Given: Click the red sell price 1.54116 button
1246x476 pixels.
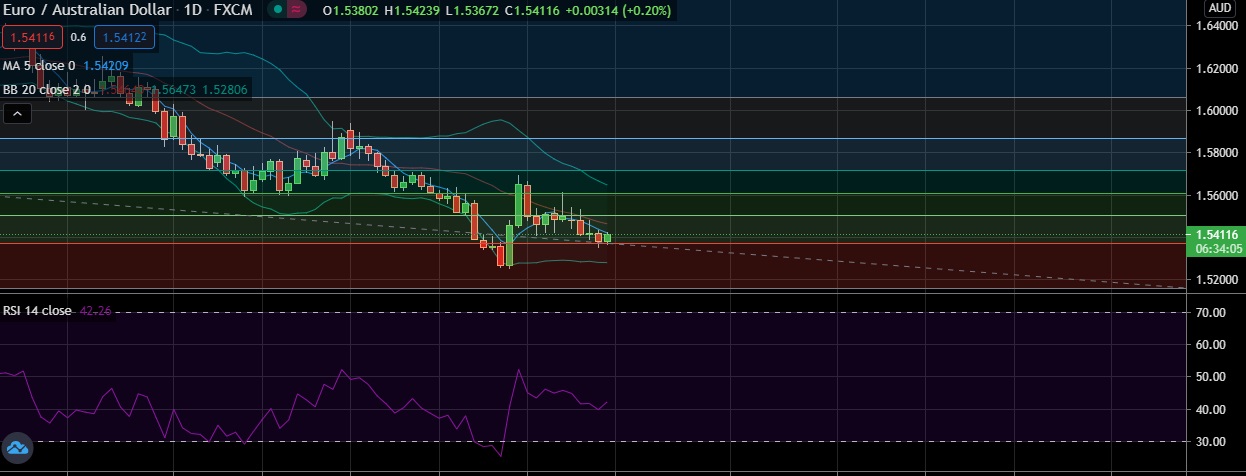Looking at the screenshot, I should click(33, 38).
